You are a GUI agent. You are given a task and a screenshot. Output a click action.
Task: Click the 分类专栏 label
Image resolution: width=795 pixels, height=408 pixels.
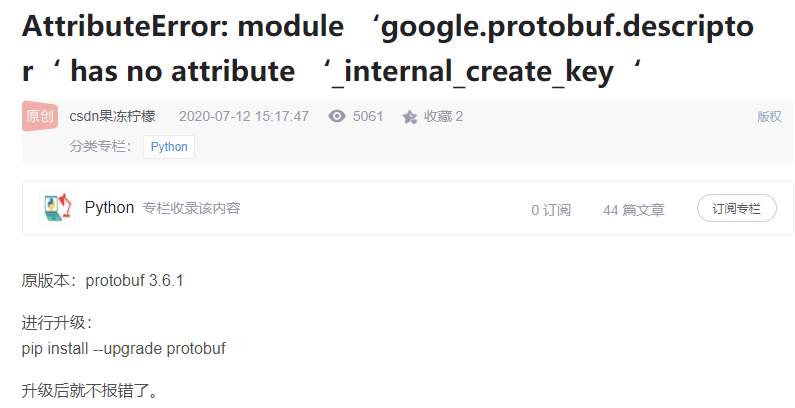click(101, 146)
